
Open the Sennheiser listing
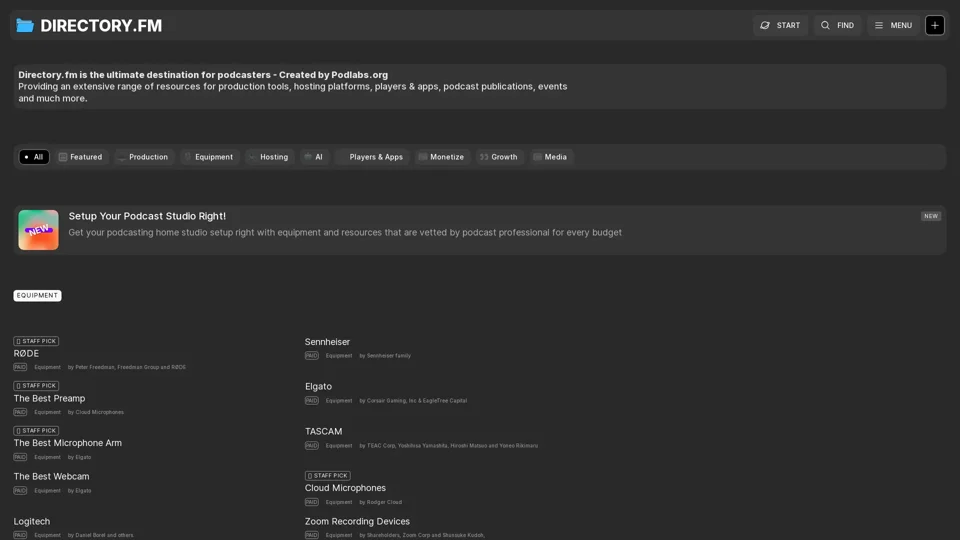point(328,342)
